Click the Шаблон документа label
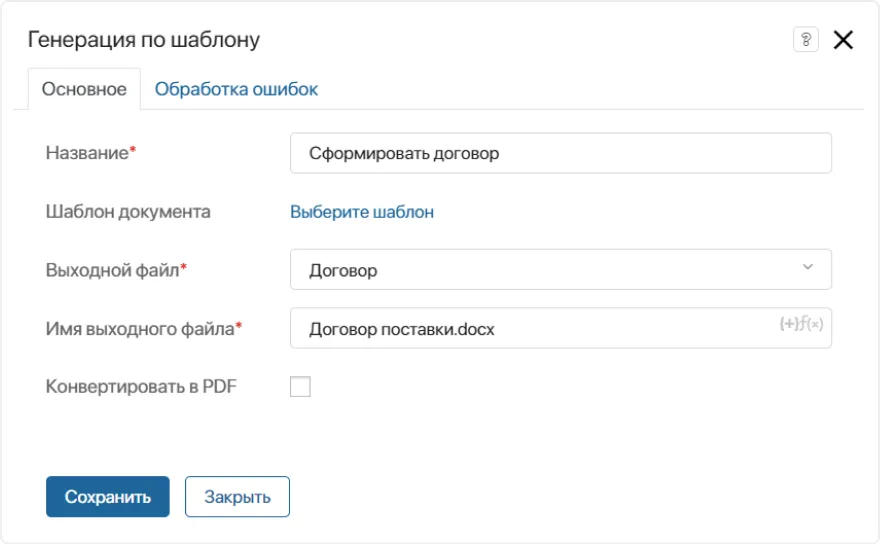Viewport: 880px width, 544px height. (x=128, y=212)
